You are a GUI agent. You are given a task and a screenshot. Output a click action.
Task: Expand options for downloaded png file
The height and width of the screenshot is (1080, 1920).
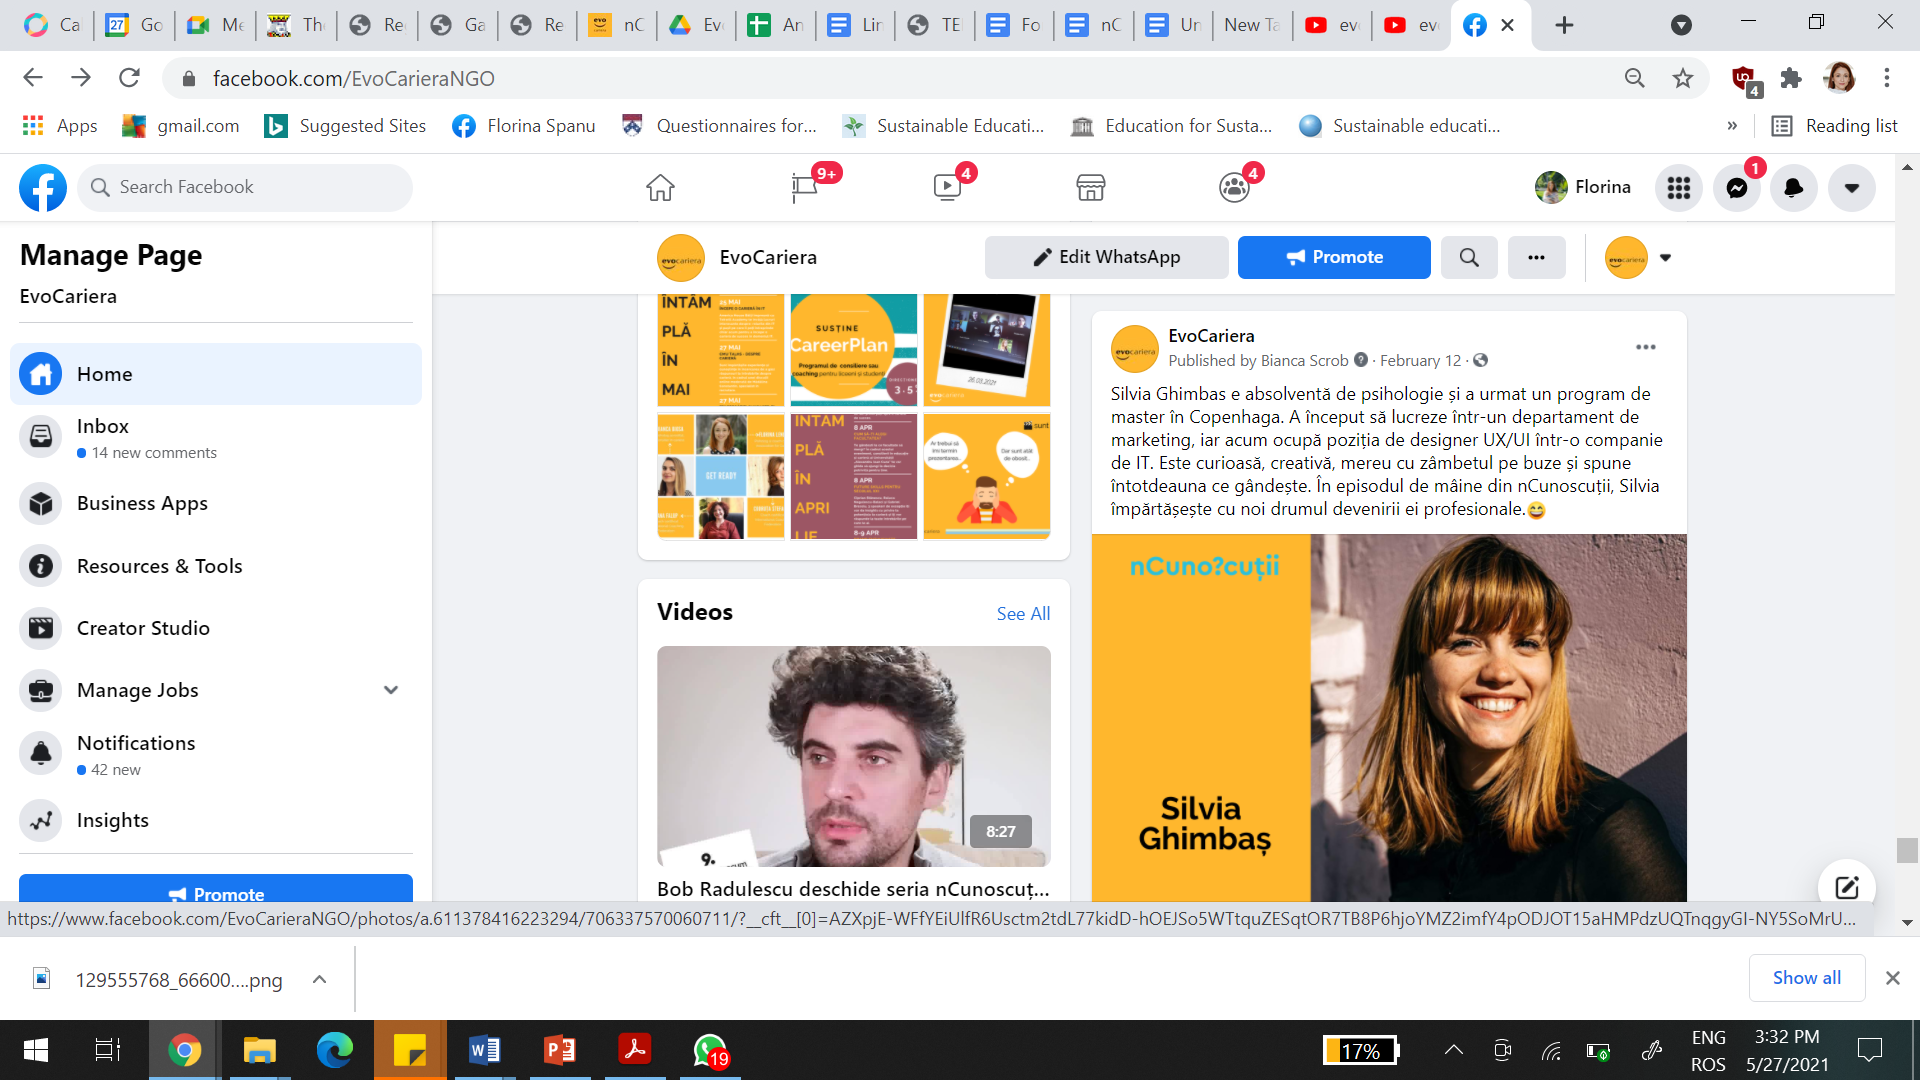(319, 979)
